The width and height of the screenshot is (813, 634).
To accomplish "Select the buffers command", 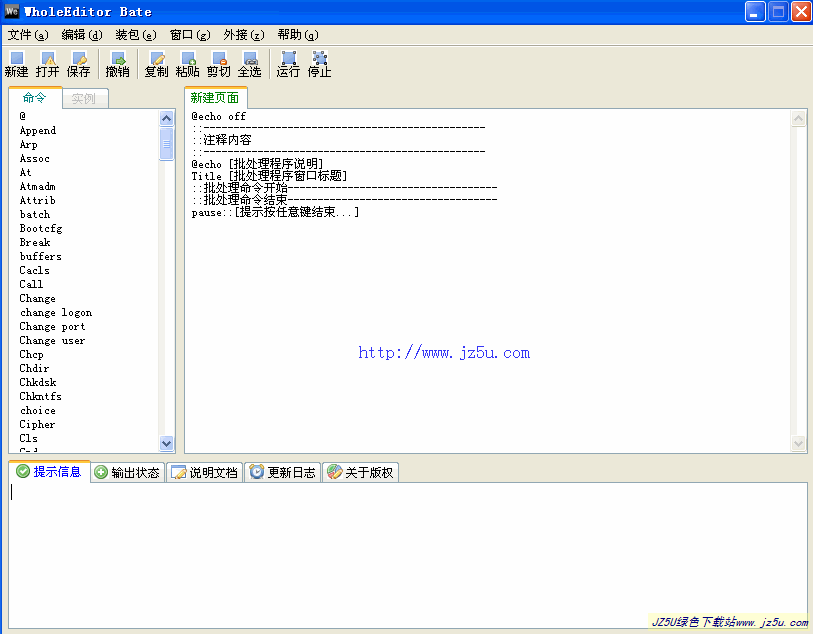I will pos(40,256).
